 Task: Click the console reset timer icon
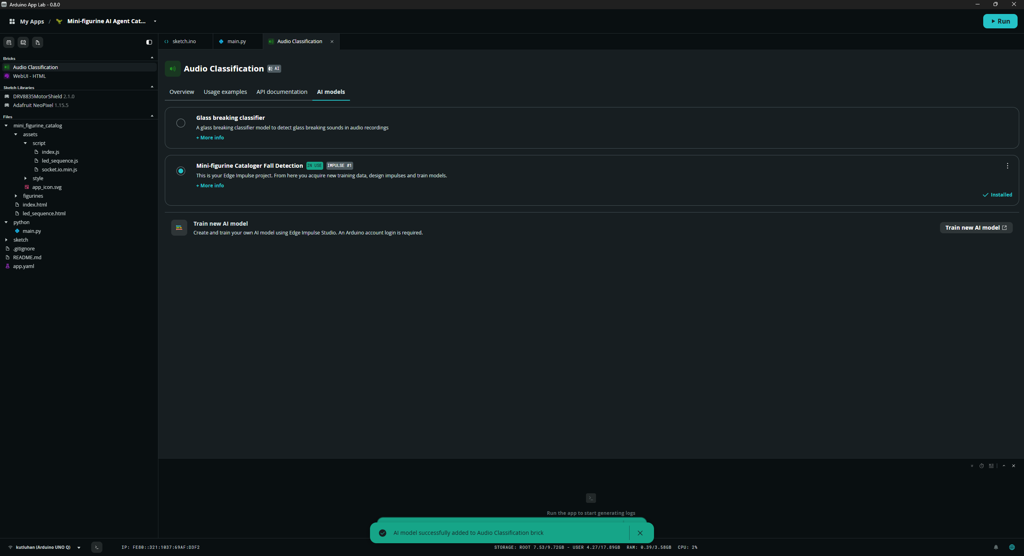981,466
